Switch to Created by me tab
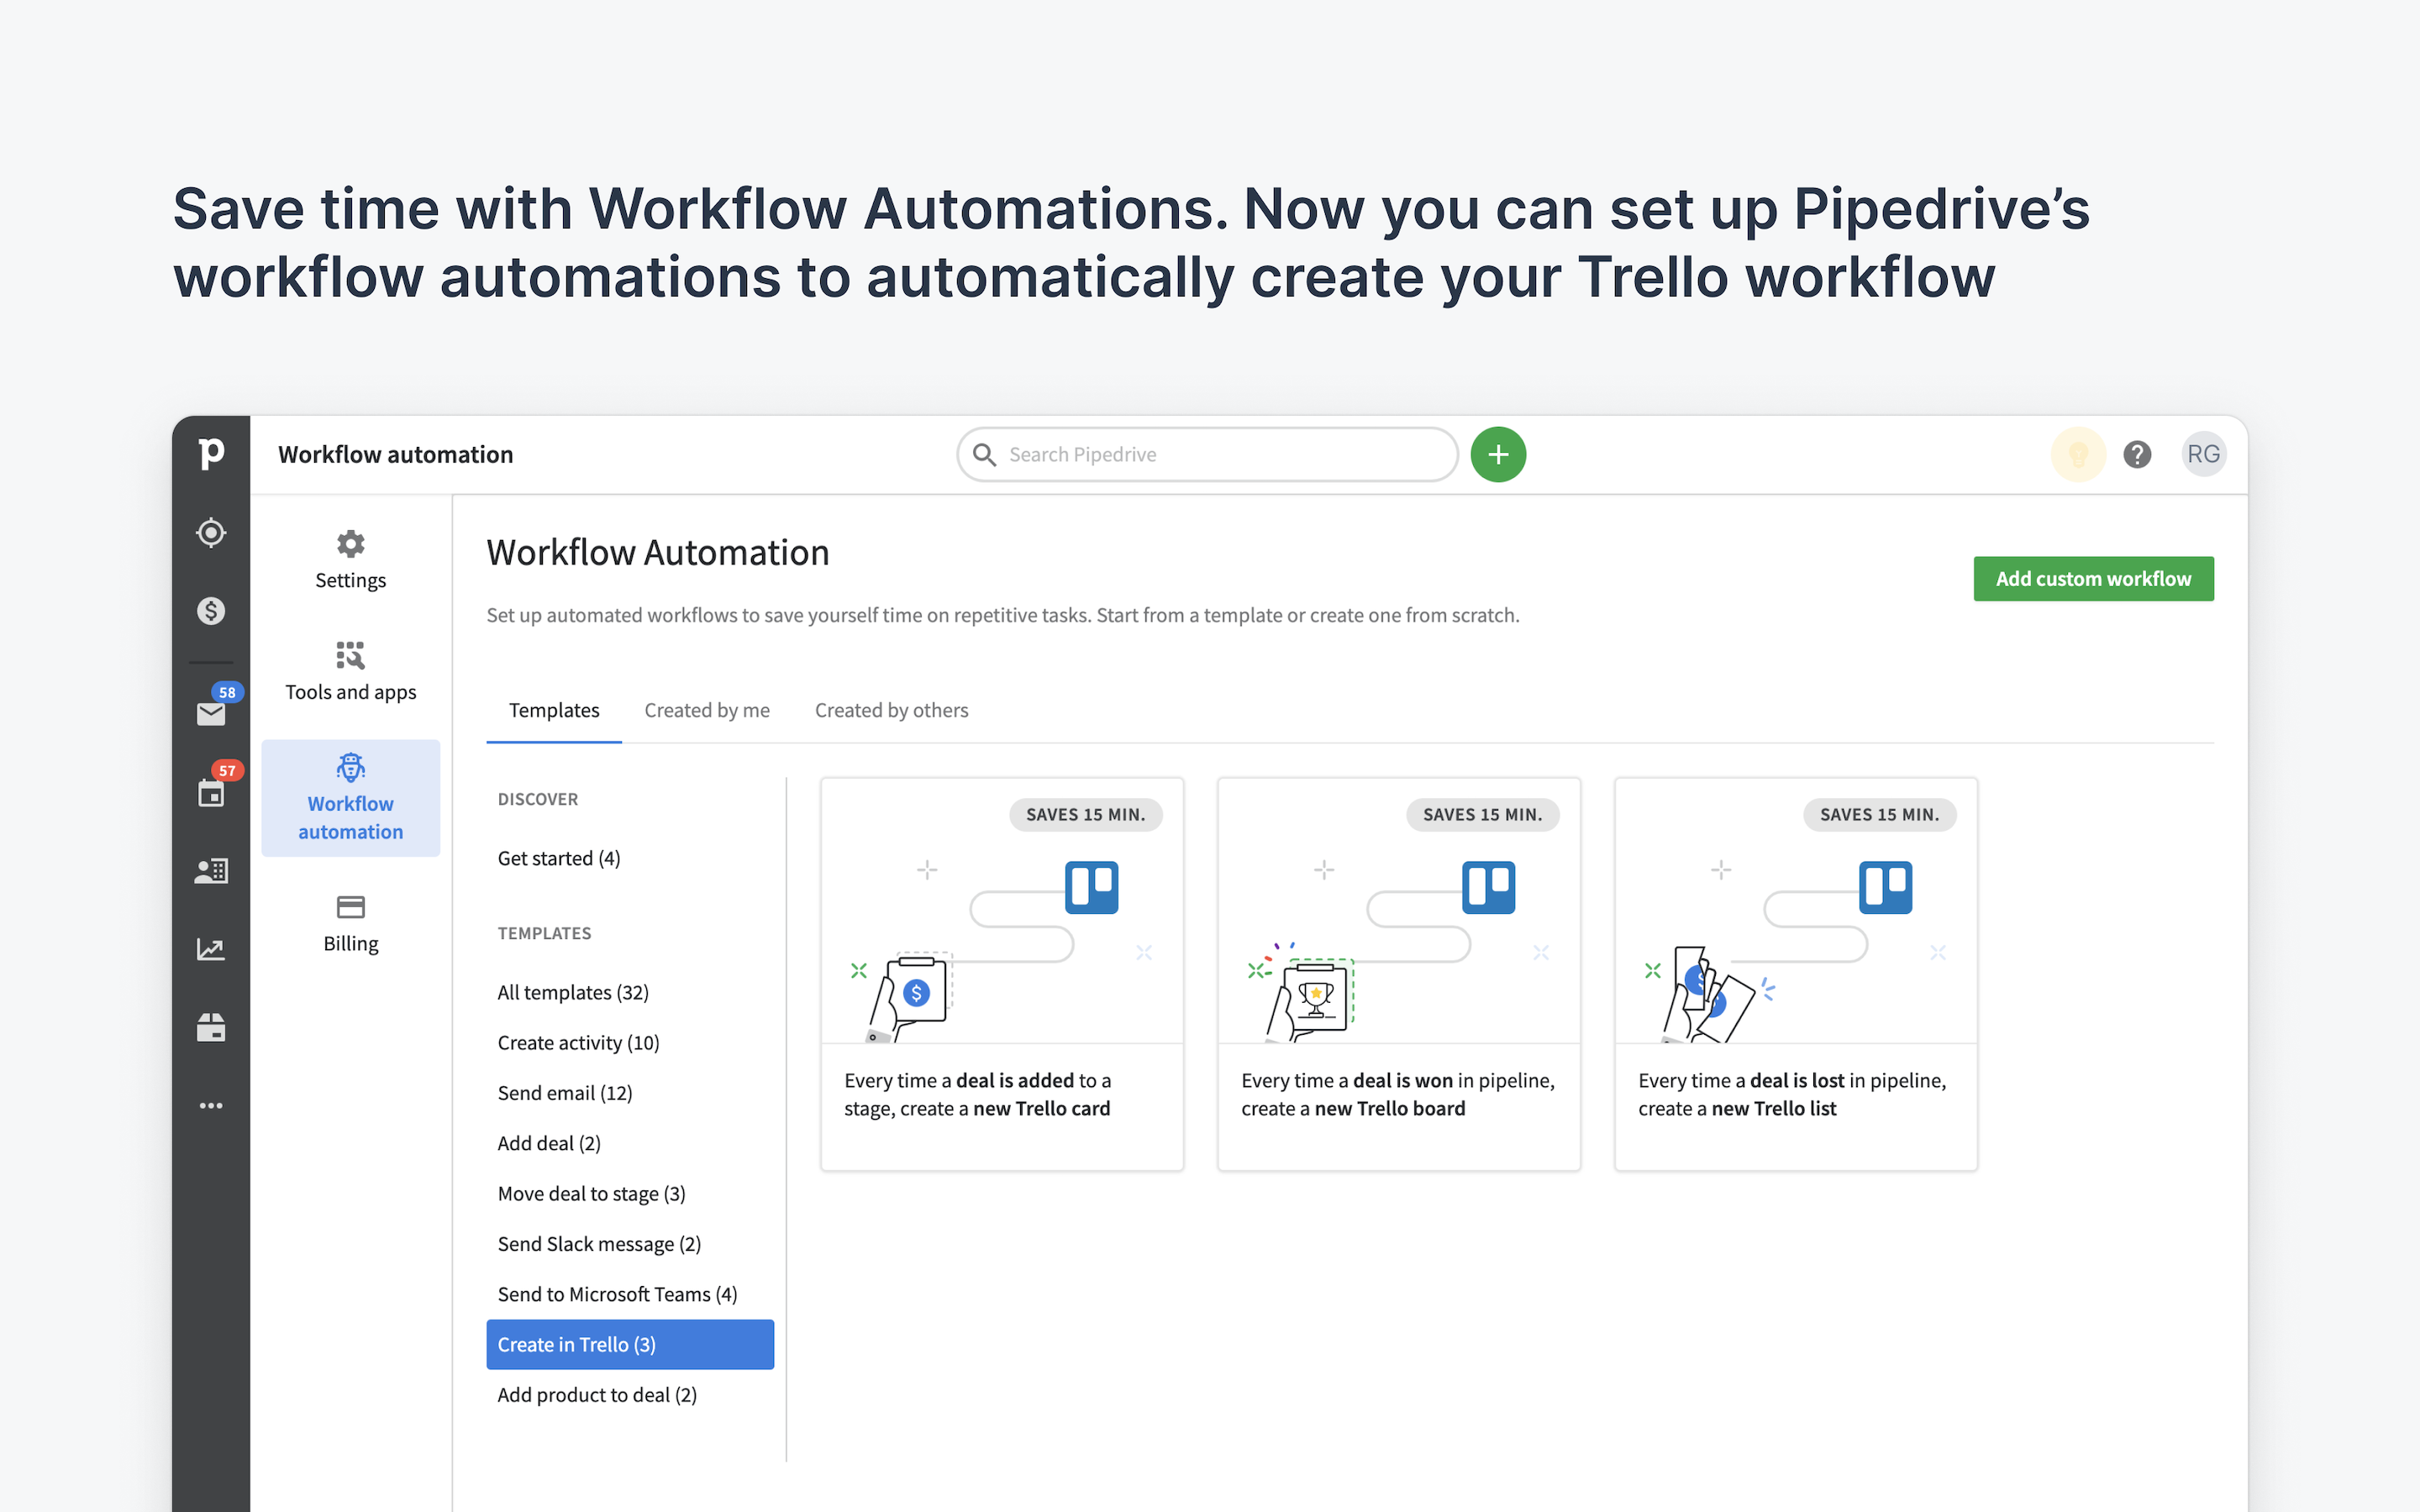The width and height of the screenshot is (2420, 1512). (707, 710)
